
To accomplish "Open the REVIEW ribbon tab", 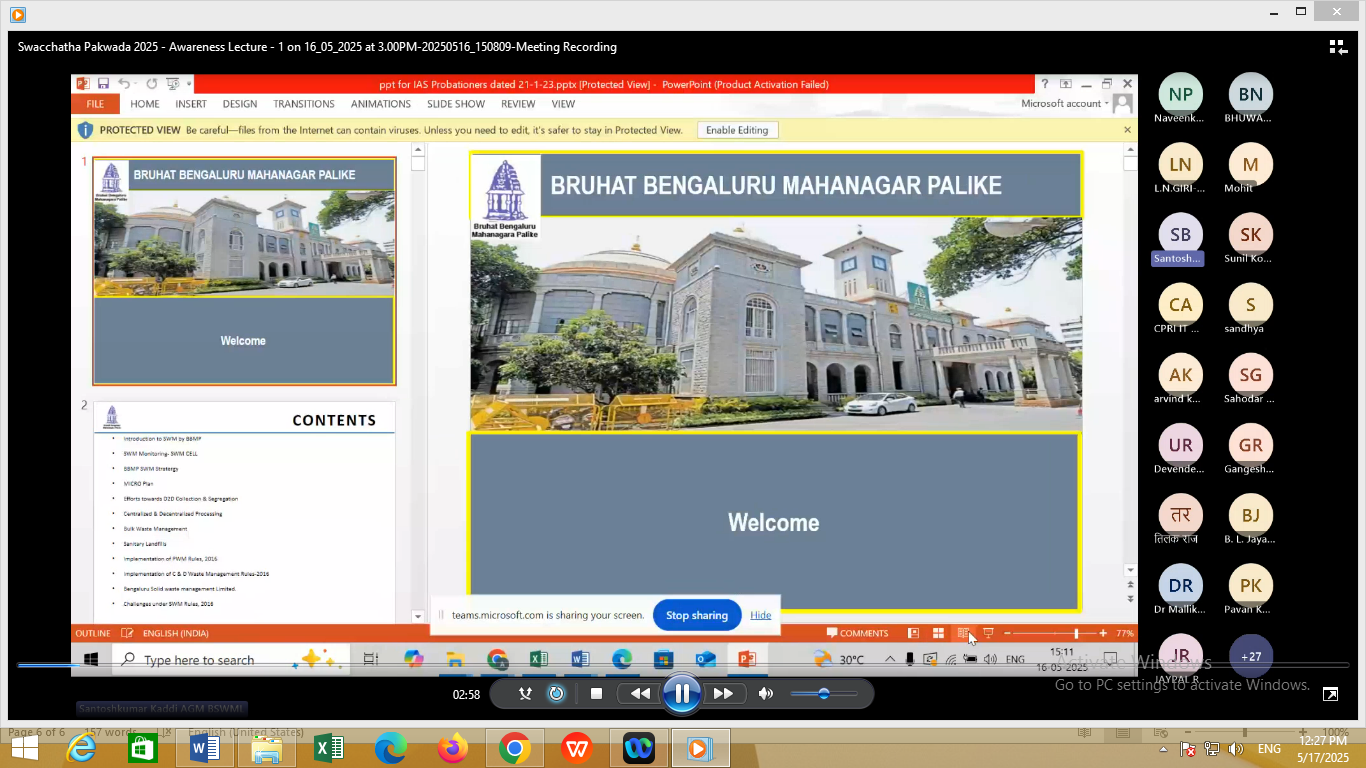I will [518, 104].
